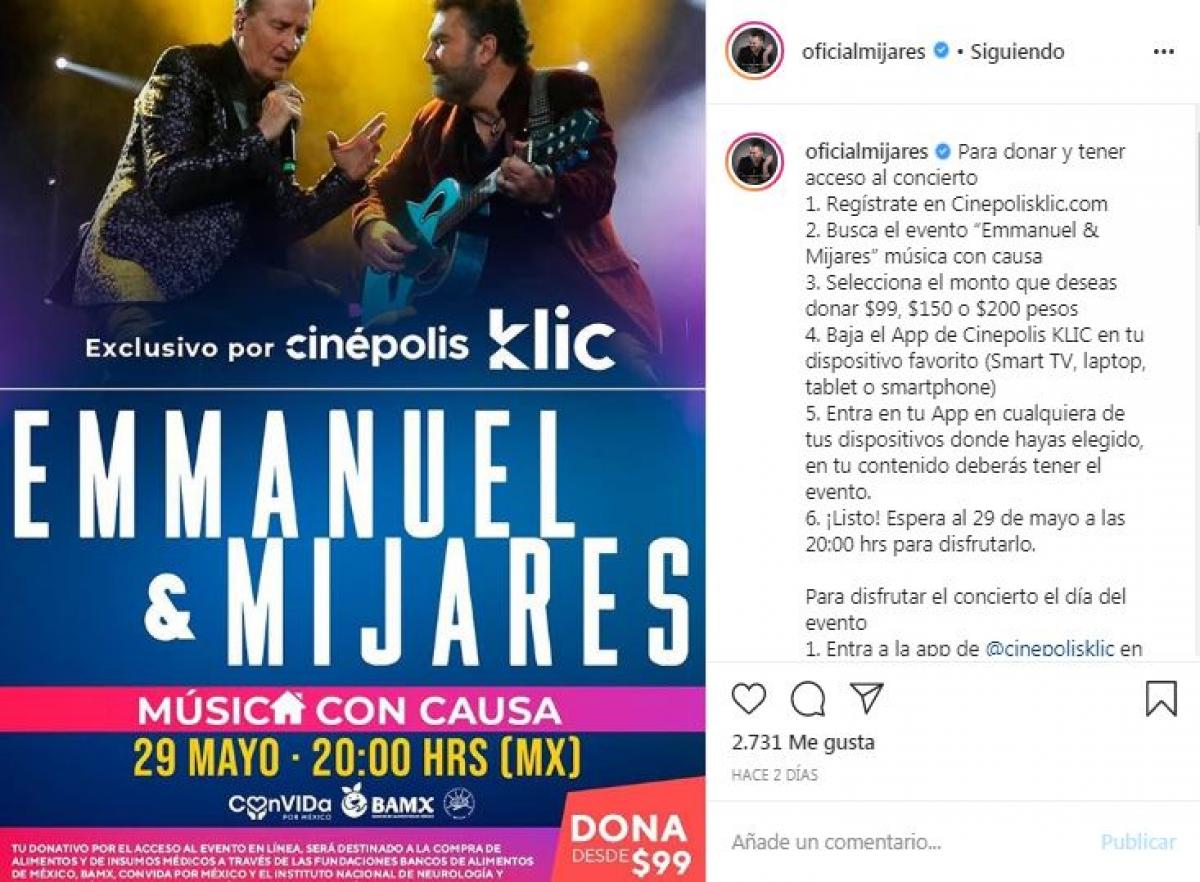Click the cinépolis klic logo on poster

[450, 343]
